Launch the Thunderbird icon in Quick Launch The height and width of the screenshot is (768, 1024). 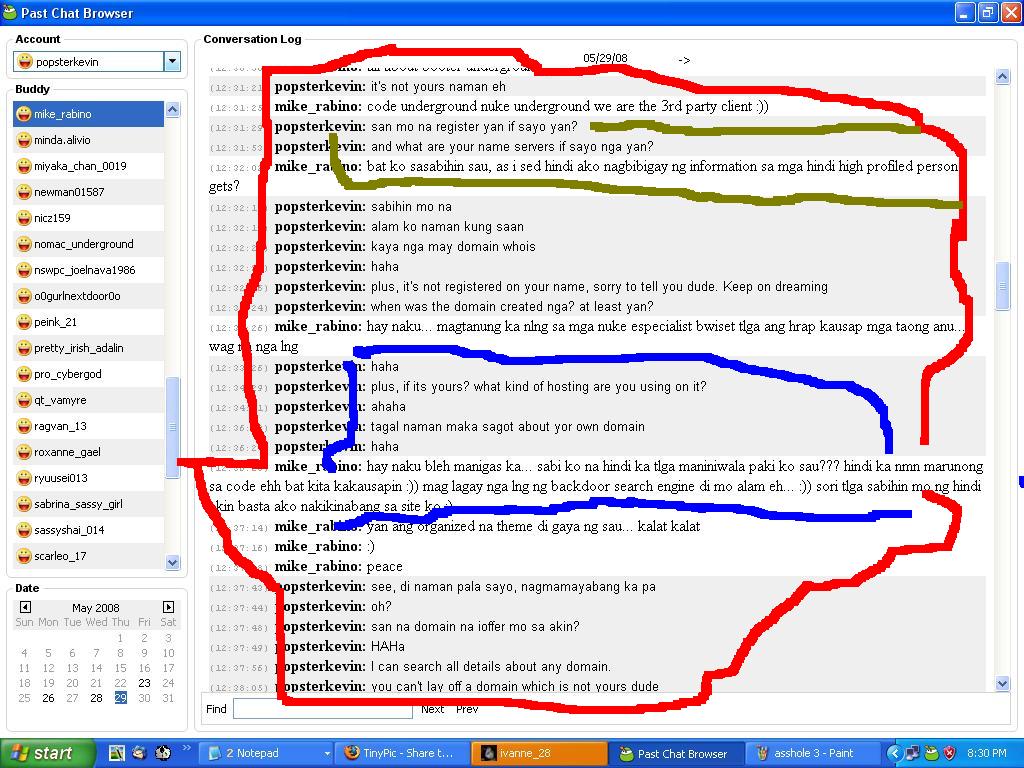[x=139, y=753]
